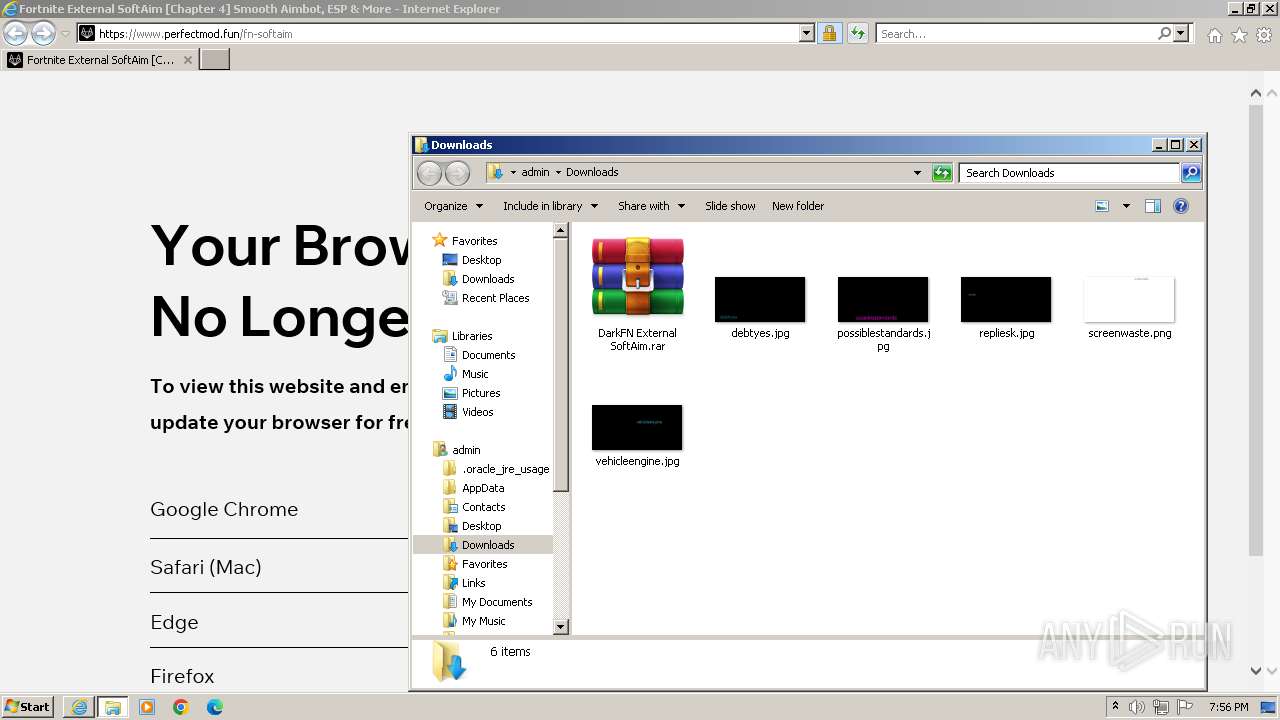This screenshot has height=720, width=1280.
Task: Click Internet Explorer back button
Action: (x=15, y=34)
